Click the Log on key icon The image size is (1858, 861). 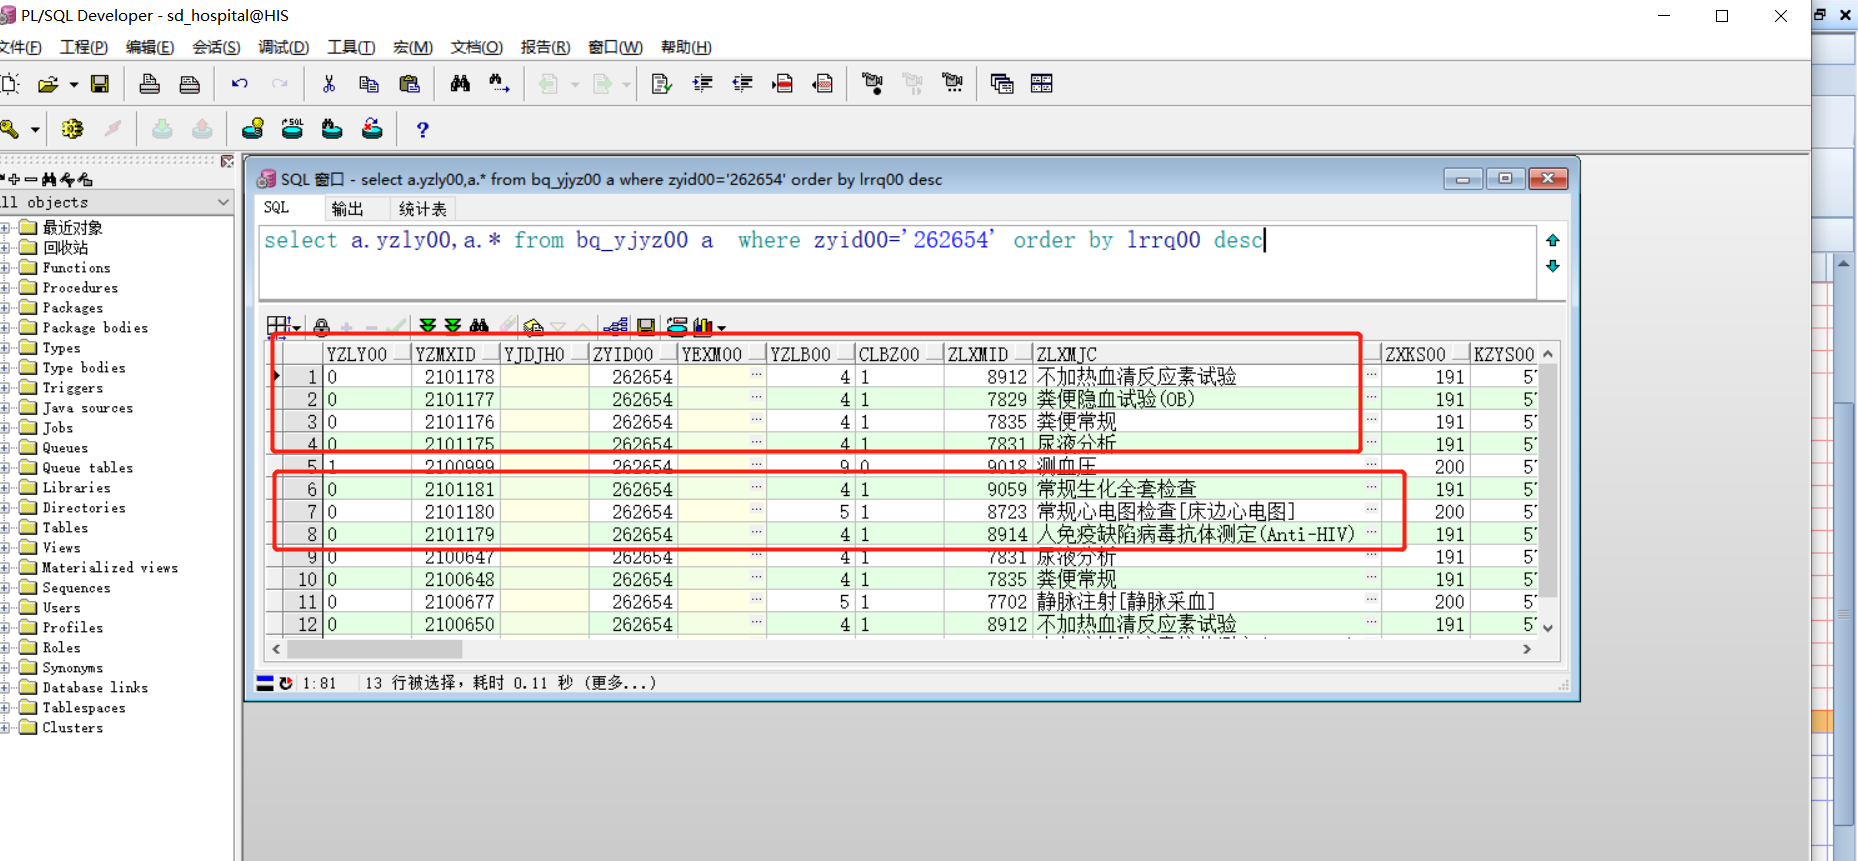point(11,129)
